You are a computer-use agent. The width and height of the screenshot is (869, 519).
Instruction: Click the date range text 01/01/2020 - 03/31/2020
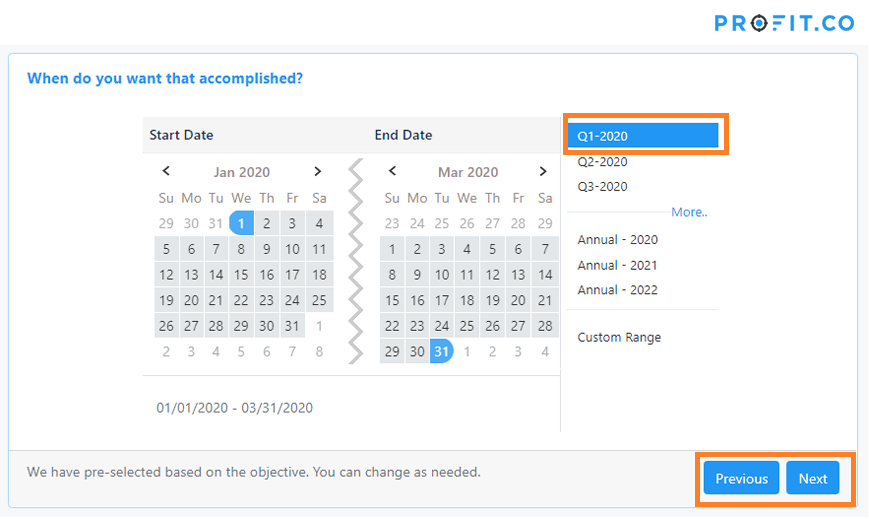[x=235, y=408]
